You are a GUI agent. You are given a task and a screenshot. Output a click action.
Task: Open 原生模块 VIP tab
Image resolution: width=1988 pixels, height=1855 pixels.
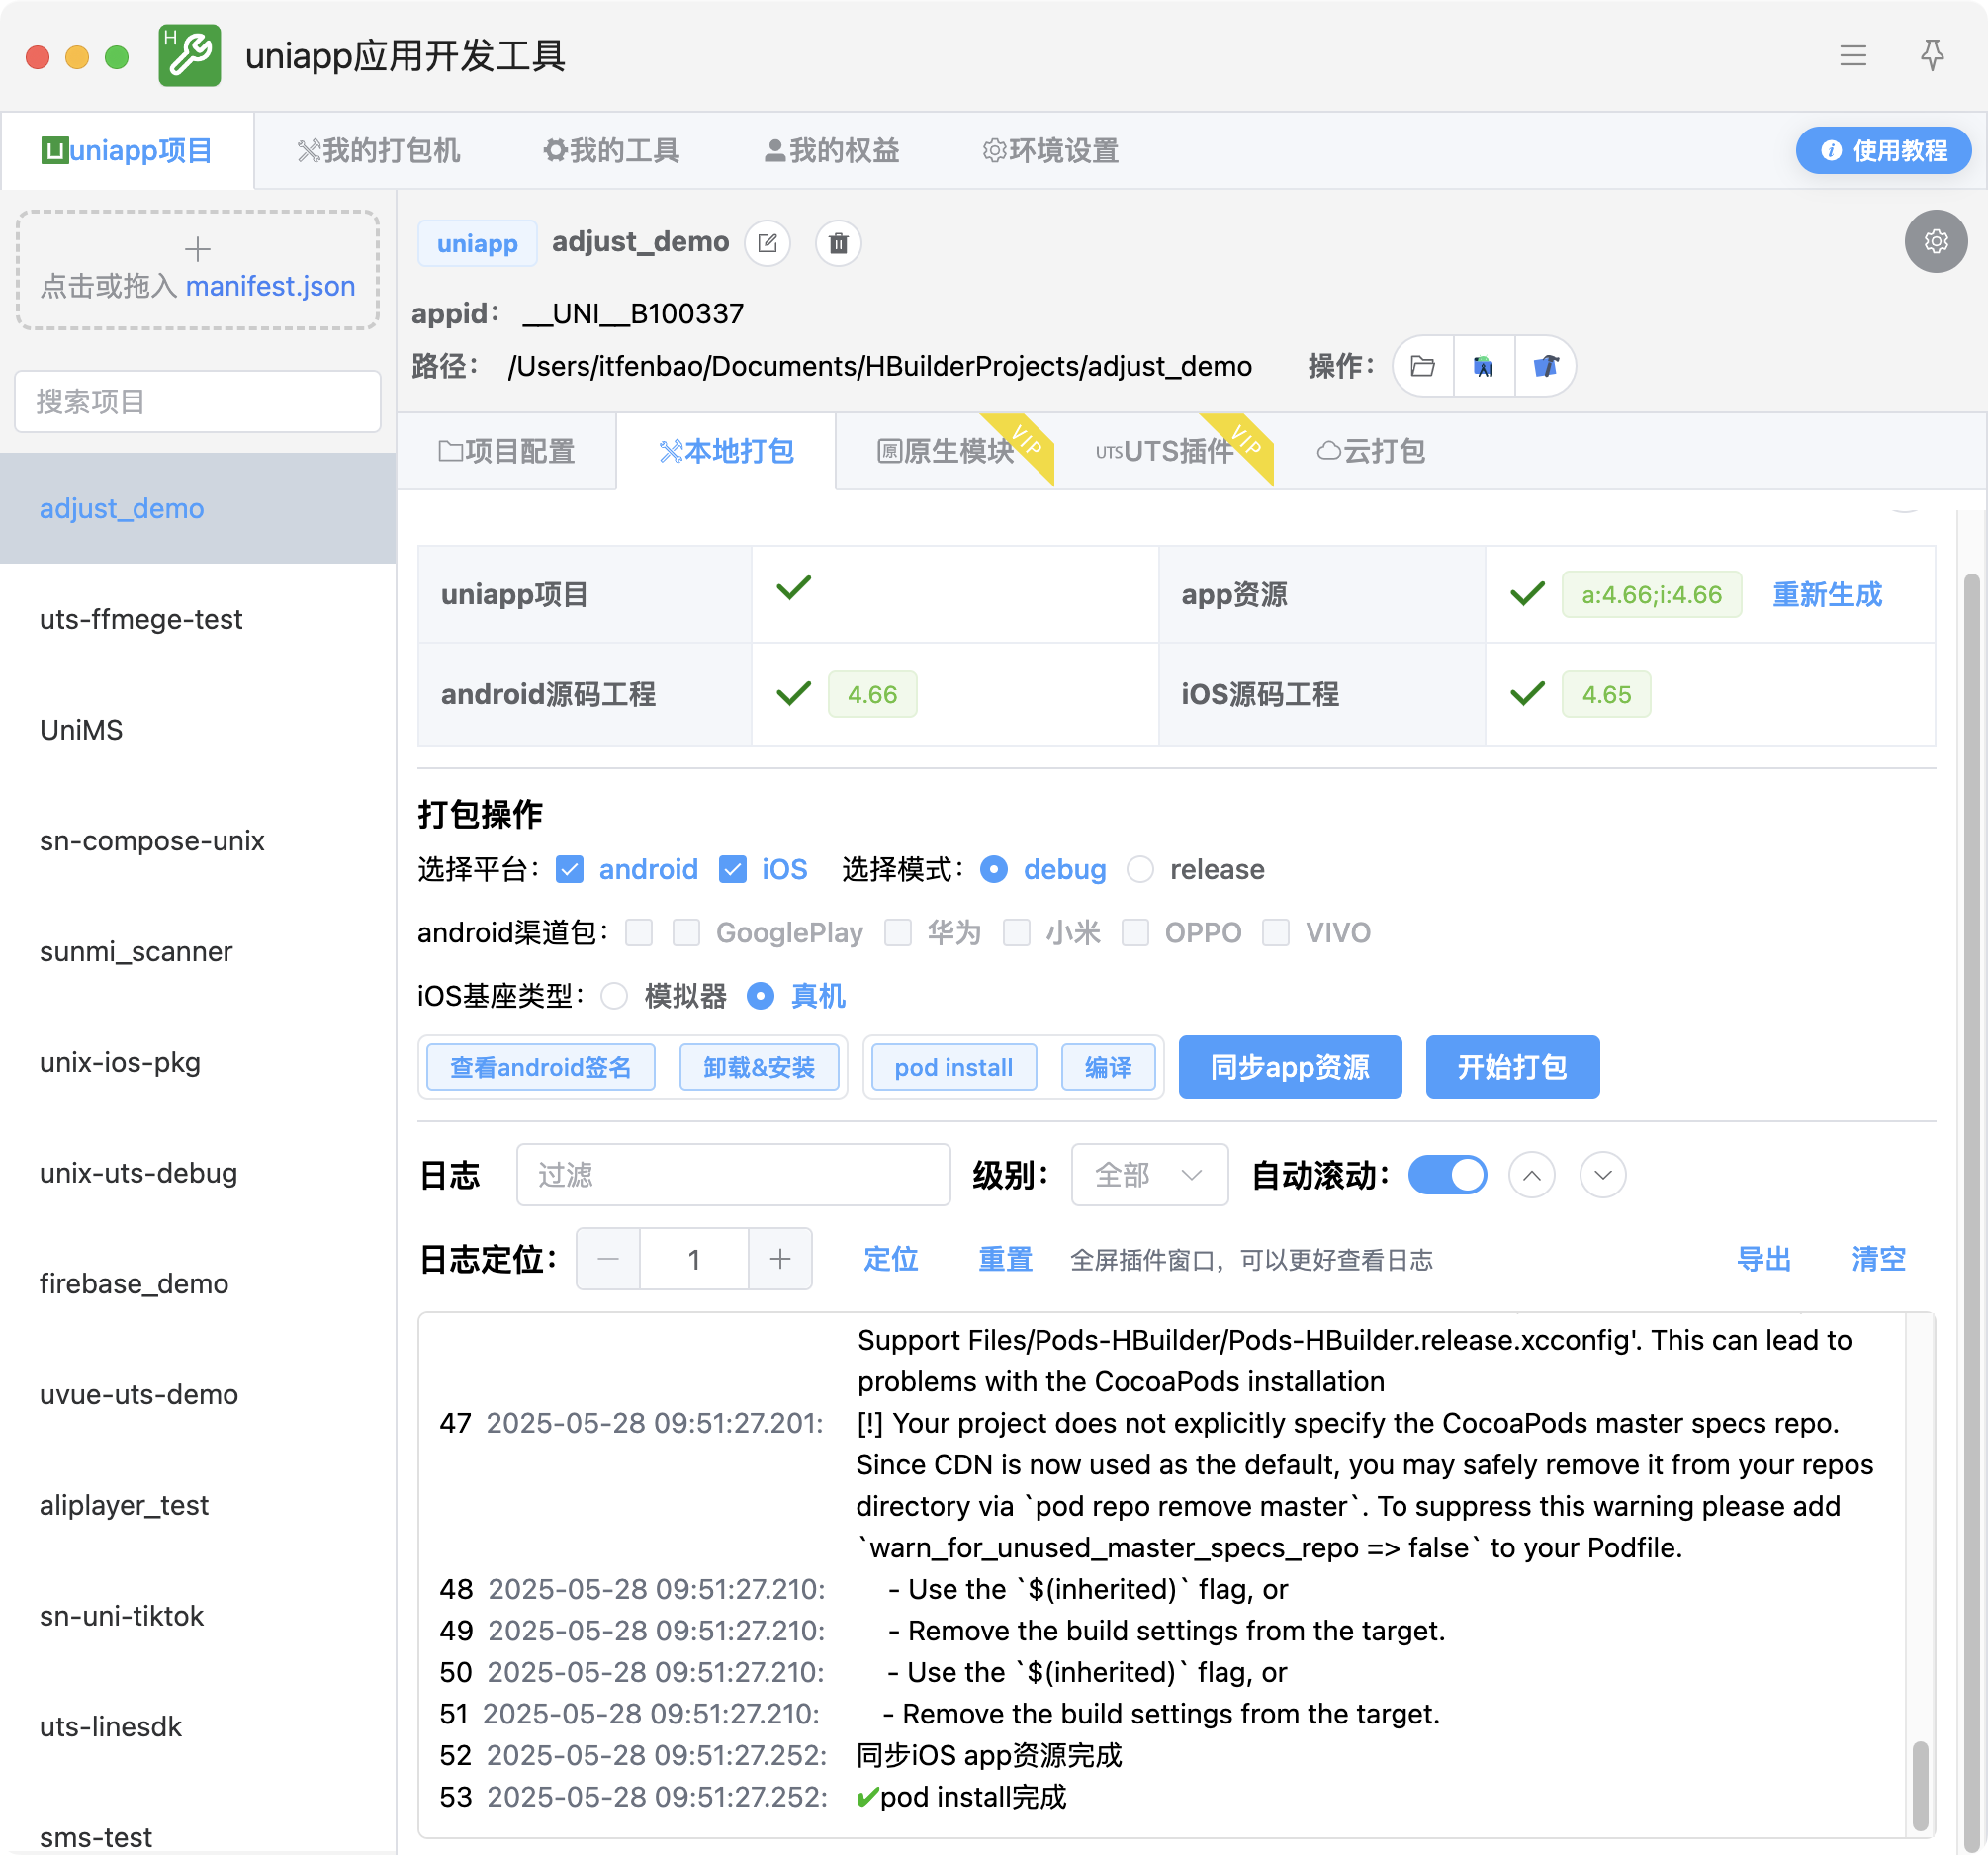pyautogui.click(x=945, y=451)
